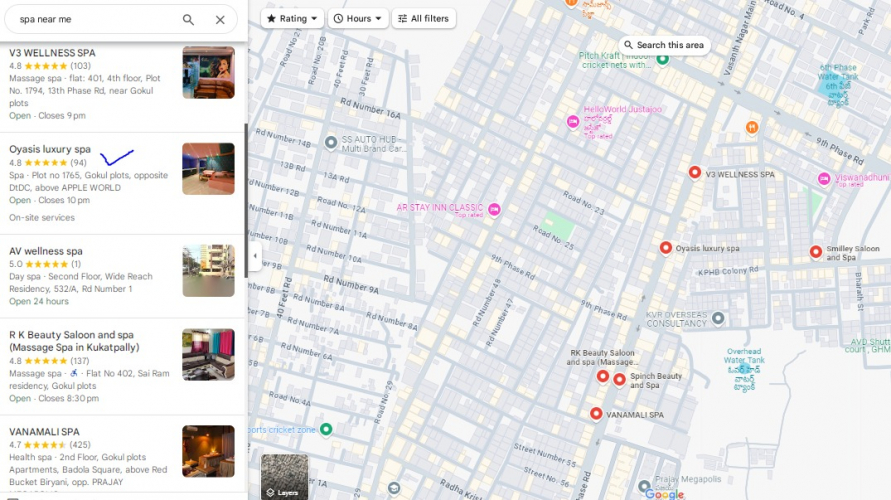The width and height of the screenshot is (891, 500).
Task: Click 'Closes 8:30 pm' text
Action: point(69,398)
